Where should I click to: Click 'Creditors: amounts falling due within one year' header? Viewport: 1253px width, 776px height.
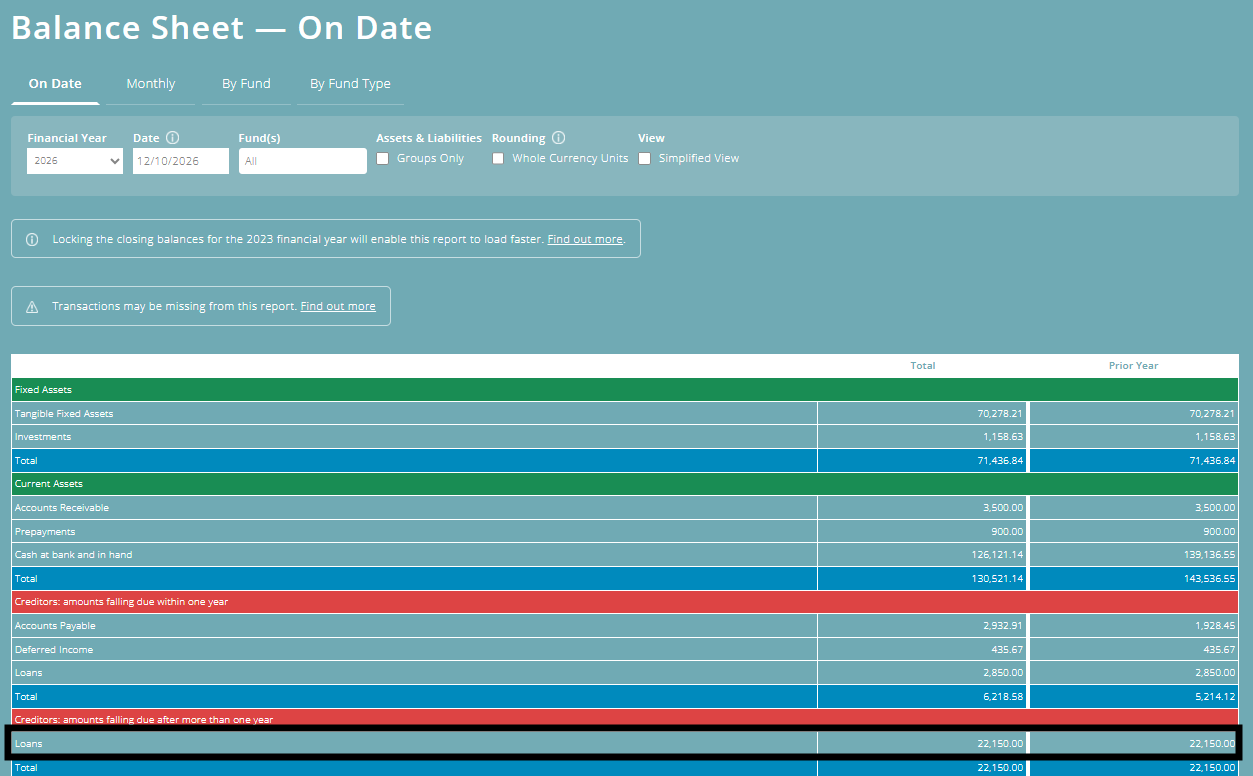(x=625, y=602)
